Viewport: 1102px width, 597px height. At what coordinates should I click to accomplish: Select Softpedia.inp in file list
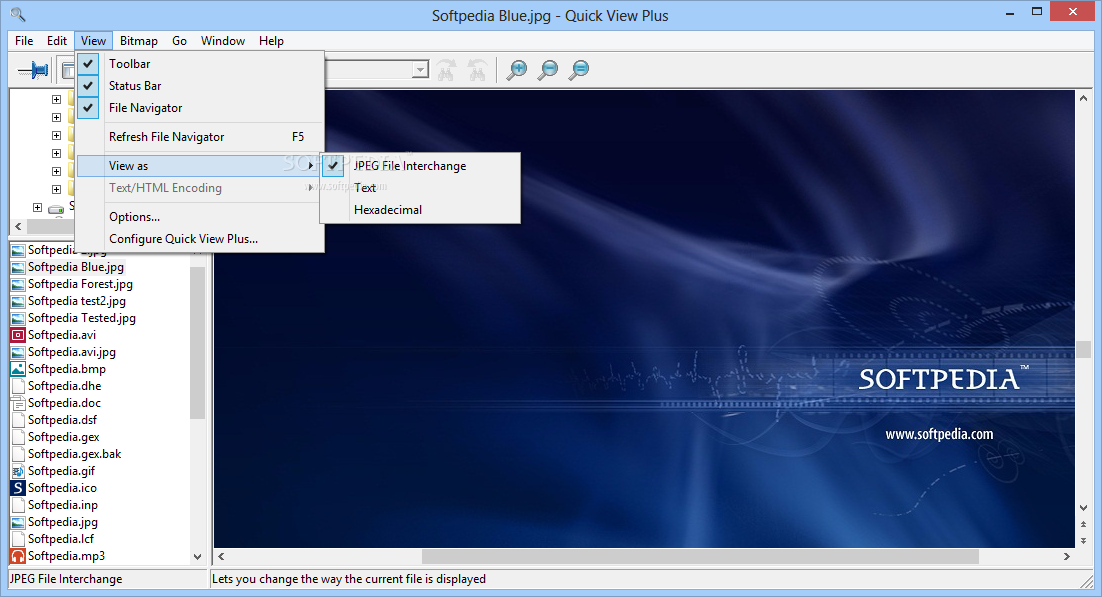(63, 505)
